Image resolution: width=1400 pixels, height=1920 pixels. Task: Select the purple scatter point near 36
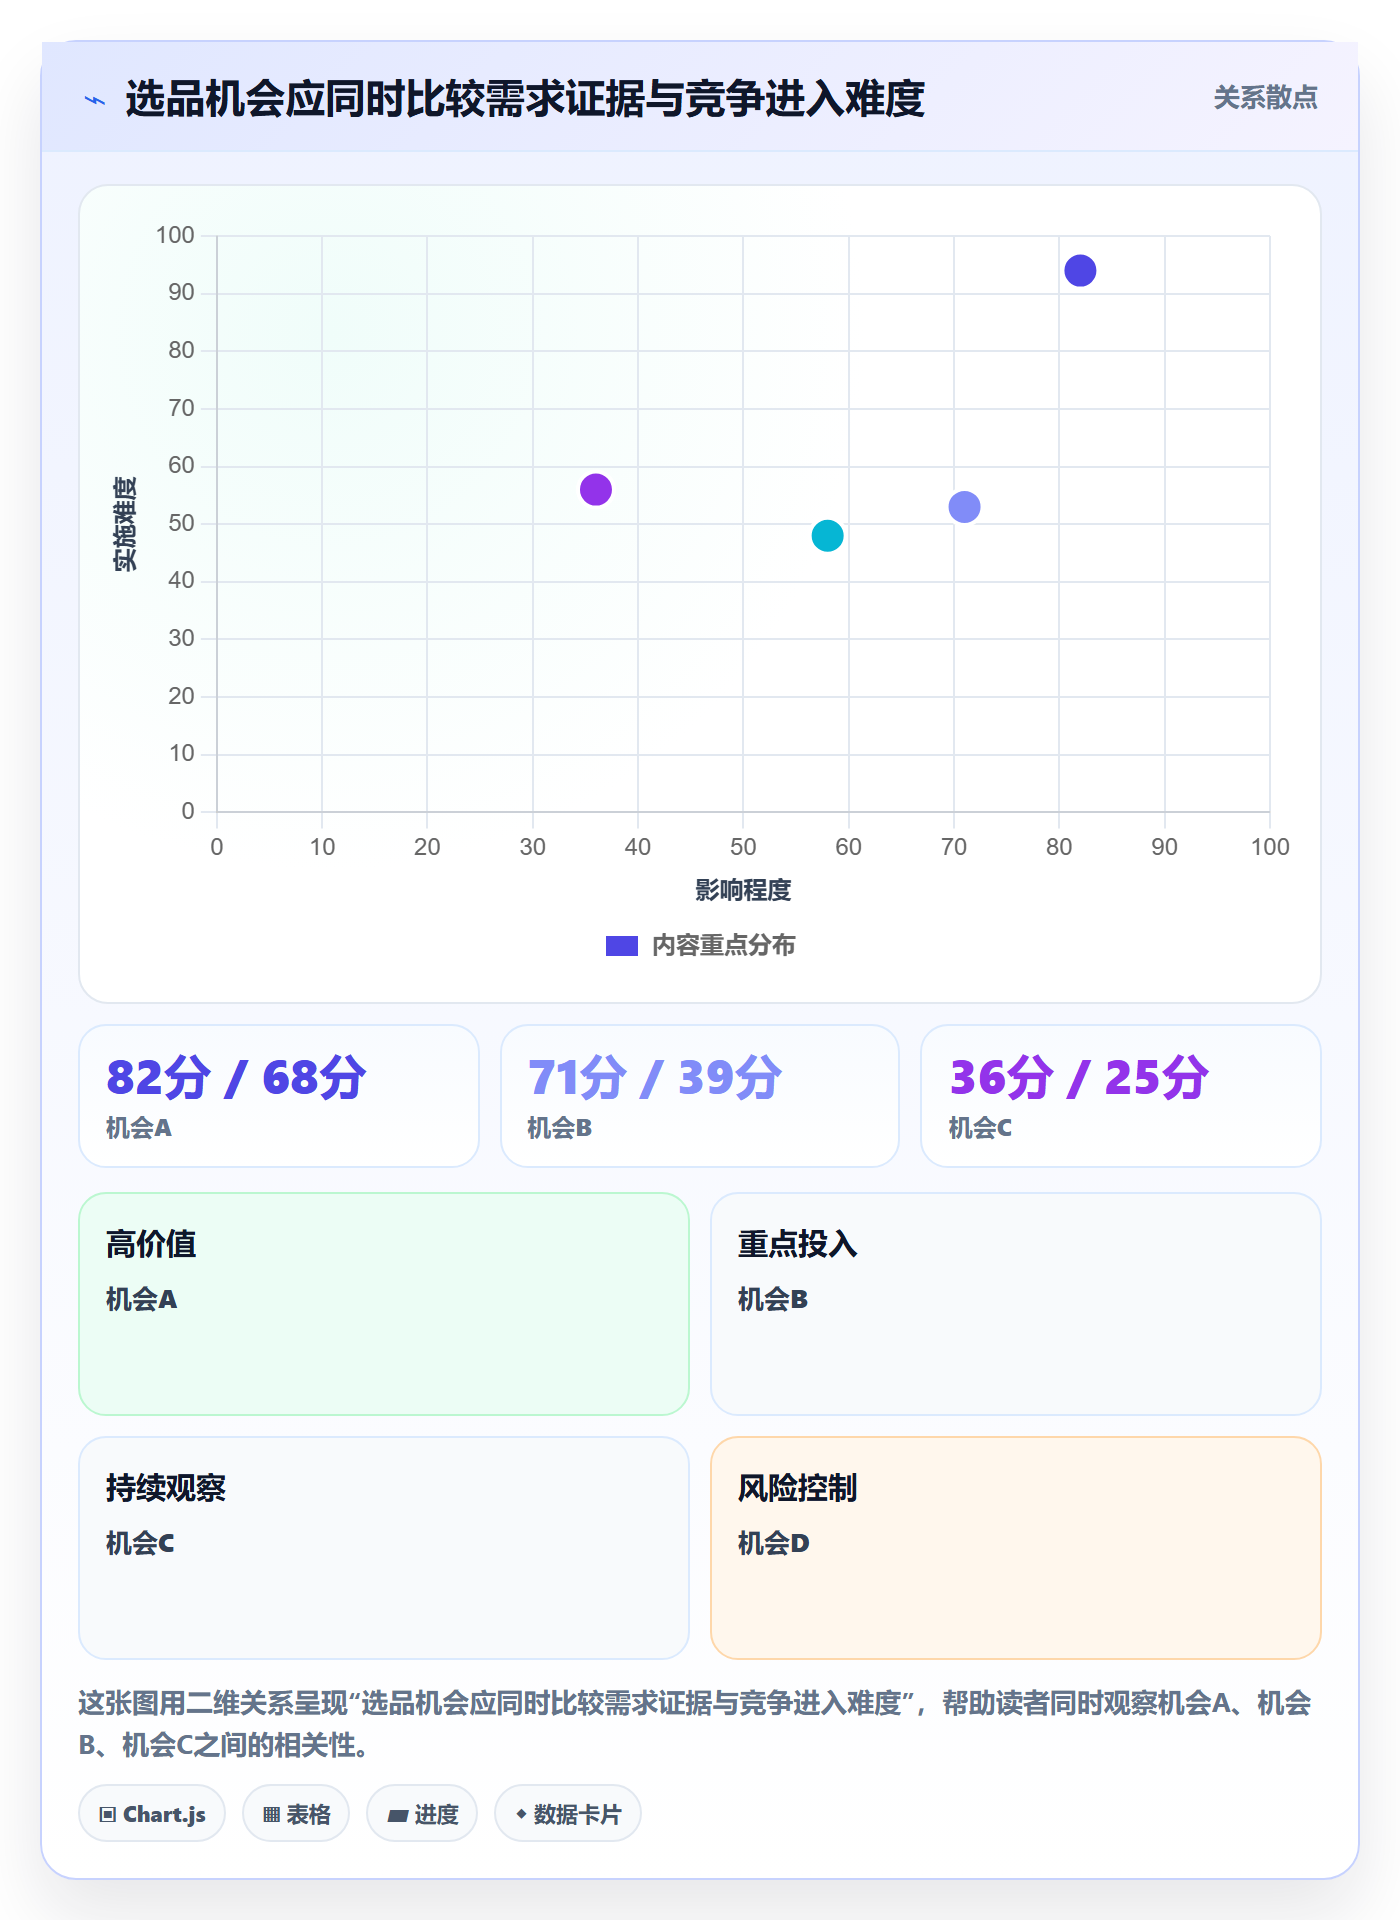click(596, 490)
